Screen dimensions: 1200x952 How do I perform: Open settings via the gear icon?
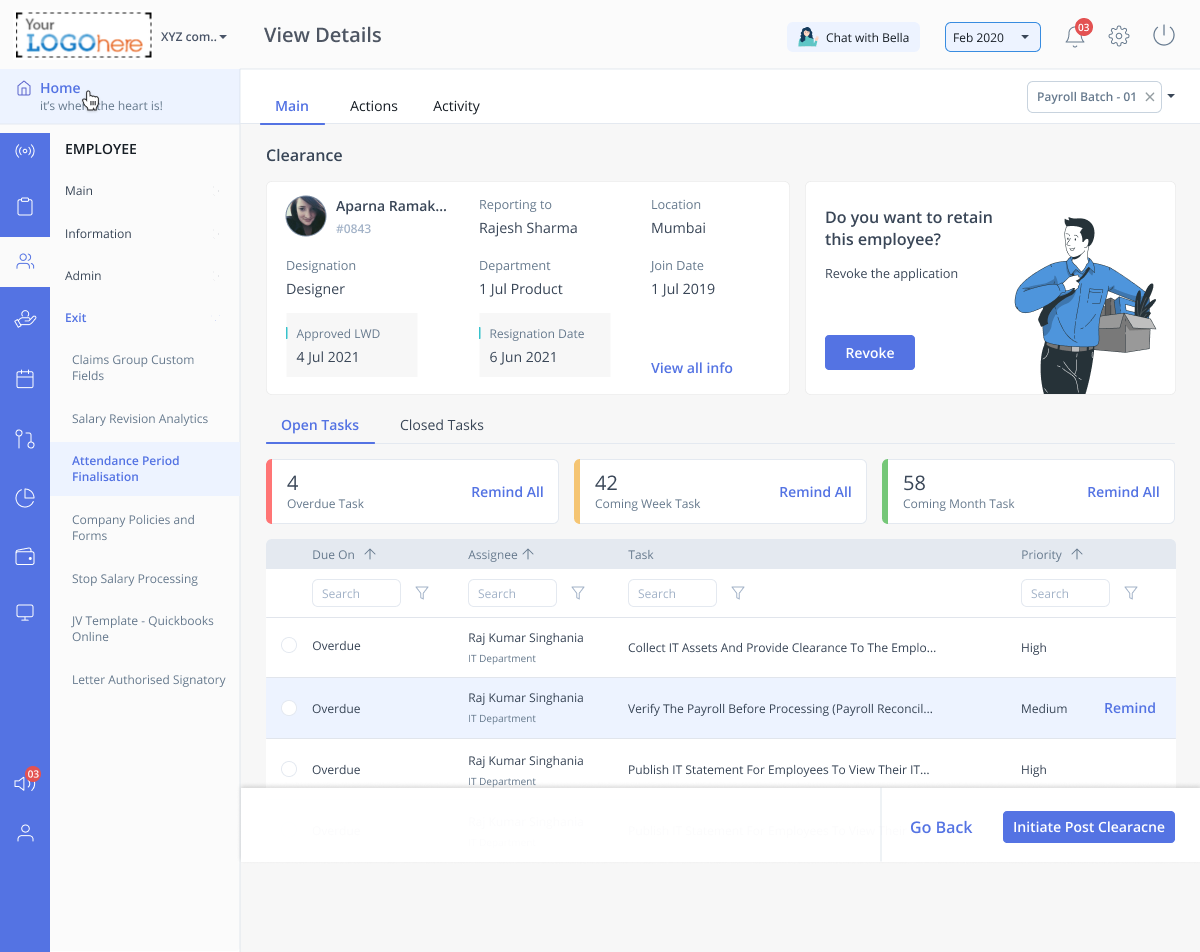[1119, 37]
